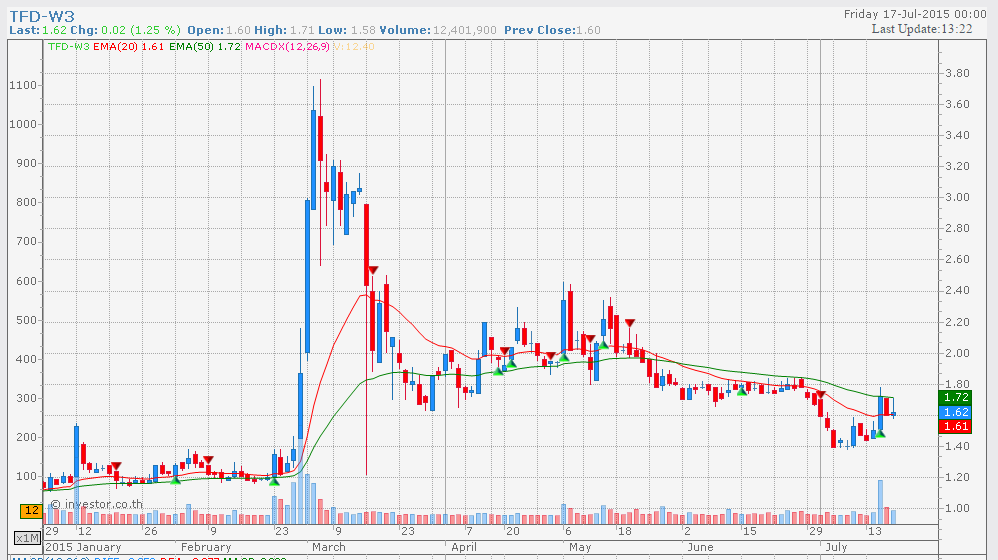
Task: Click the Friday 17-Jul-2015 00:00 date
Action: tap(915, 14)
